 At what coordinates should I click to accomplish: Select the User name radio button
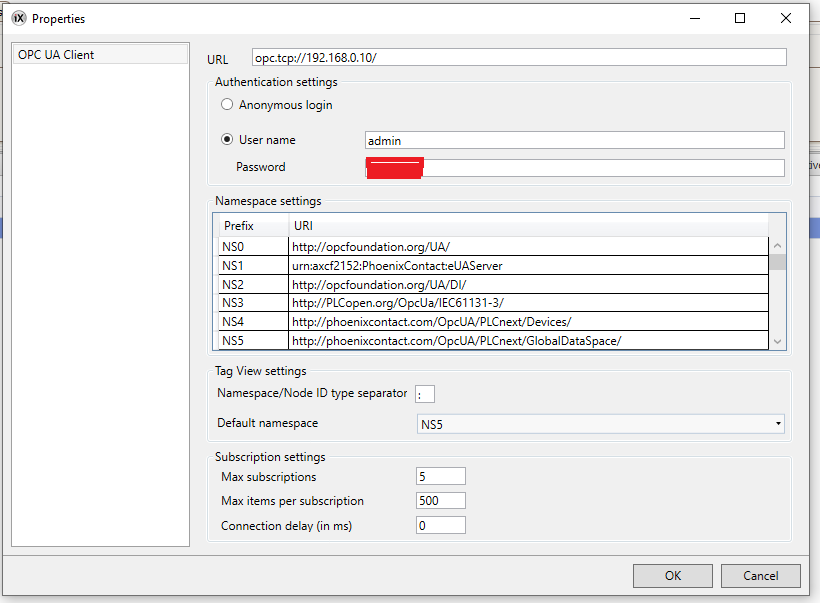tap(227, 140)
